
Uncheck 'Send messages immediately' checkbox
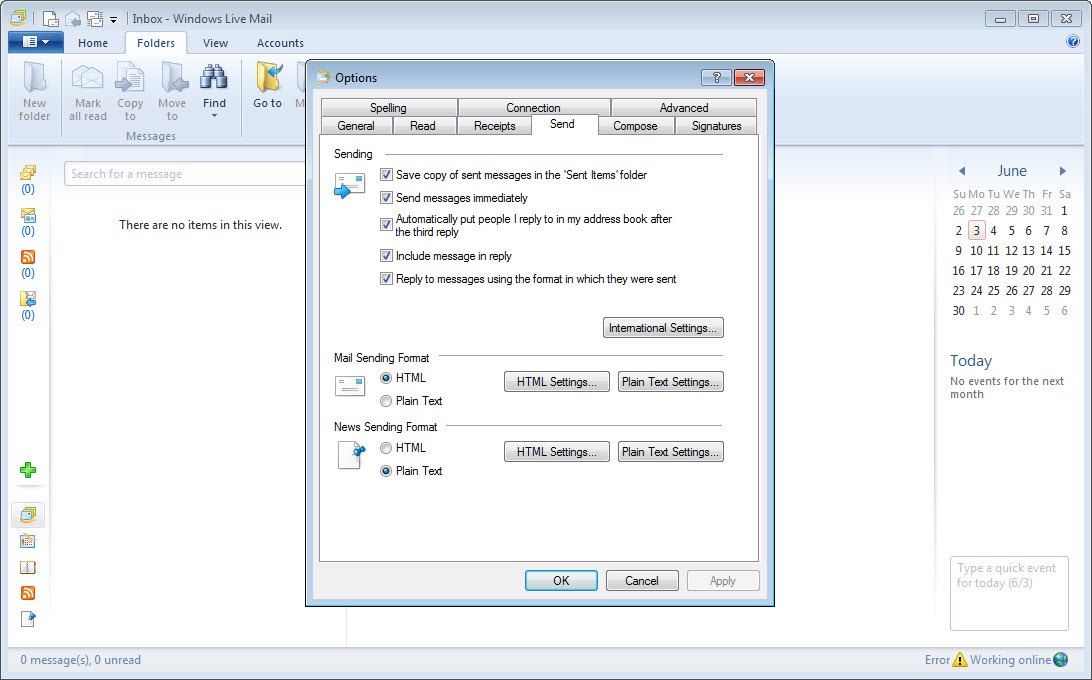[386, 198]
